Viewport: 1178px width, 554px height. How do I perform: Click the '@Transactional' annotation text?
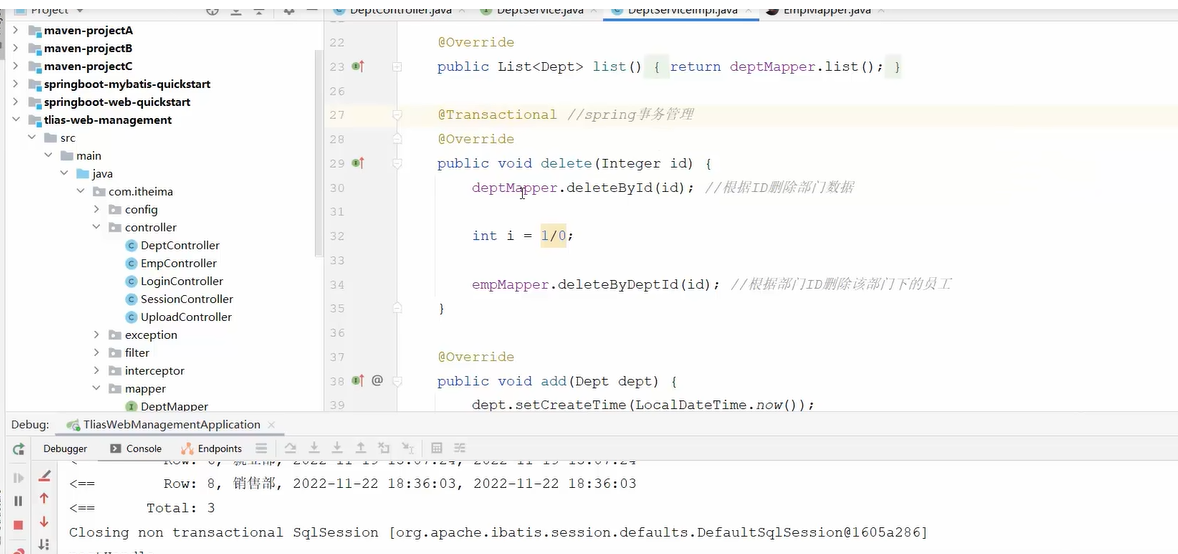coord(497,115)
